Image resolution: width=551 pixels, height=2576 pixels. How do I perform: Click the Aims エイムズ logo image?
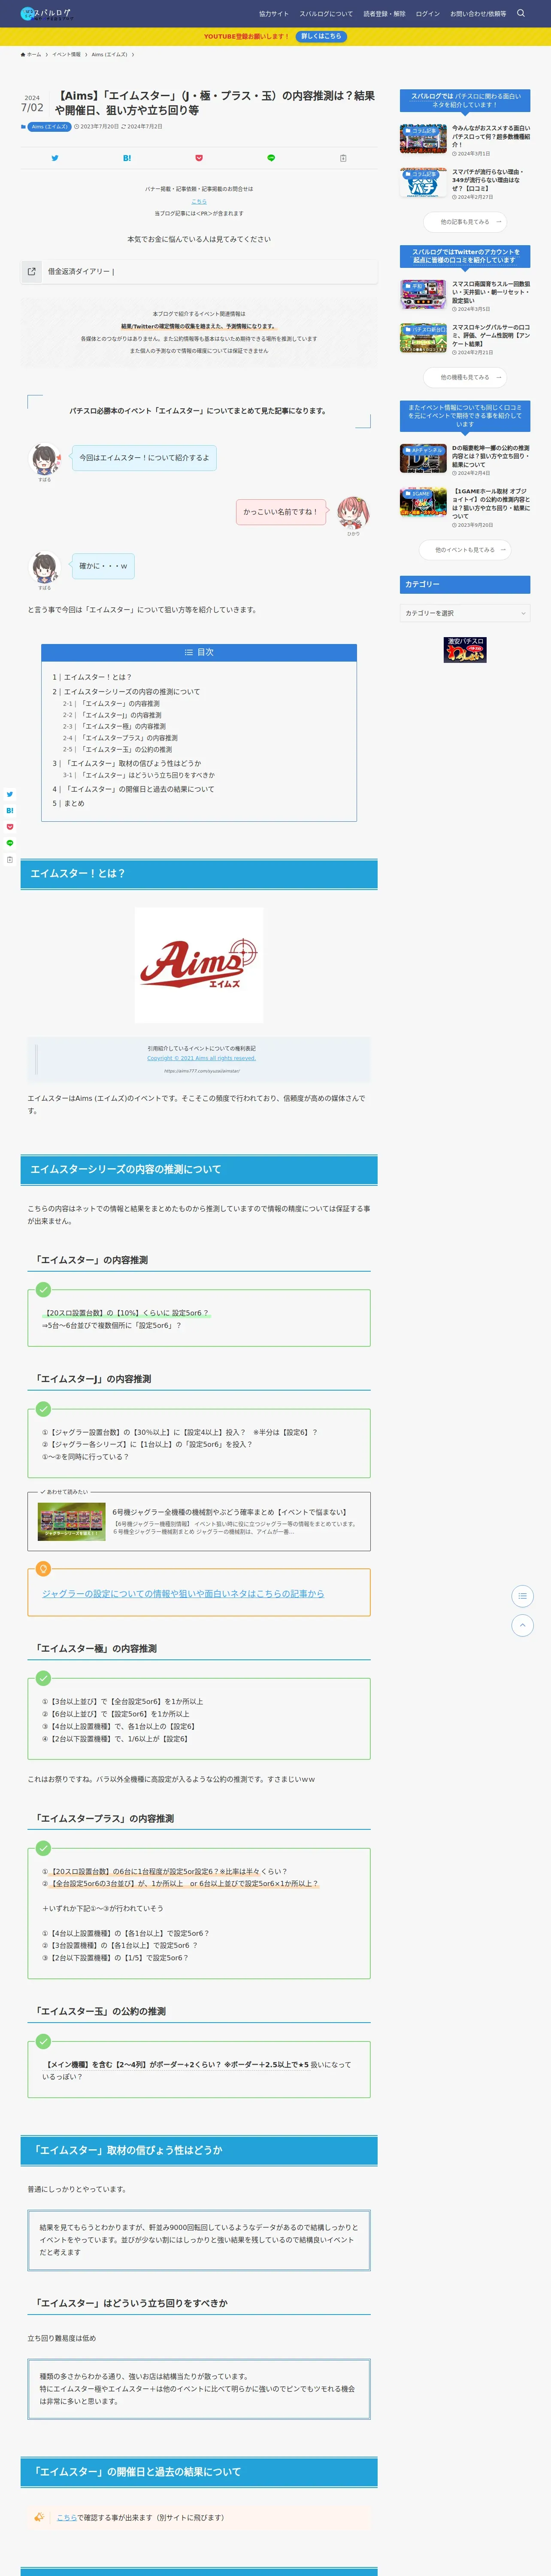pyautogui.click(x=199, y=965)
